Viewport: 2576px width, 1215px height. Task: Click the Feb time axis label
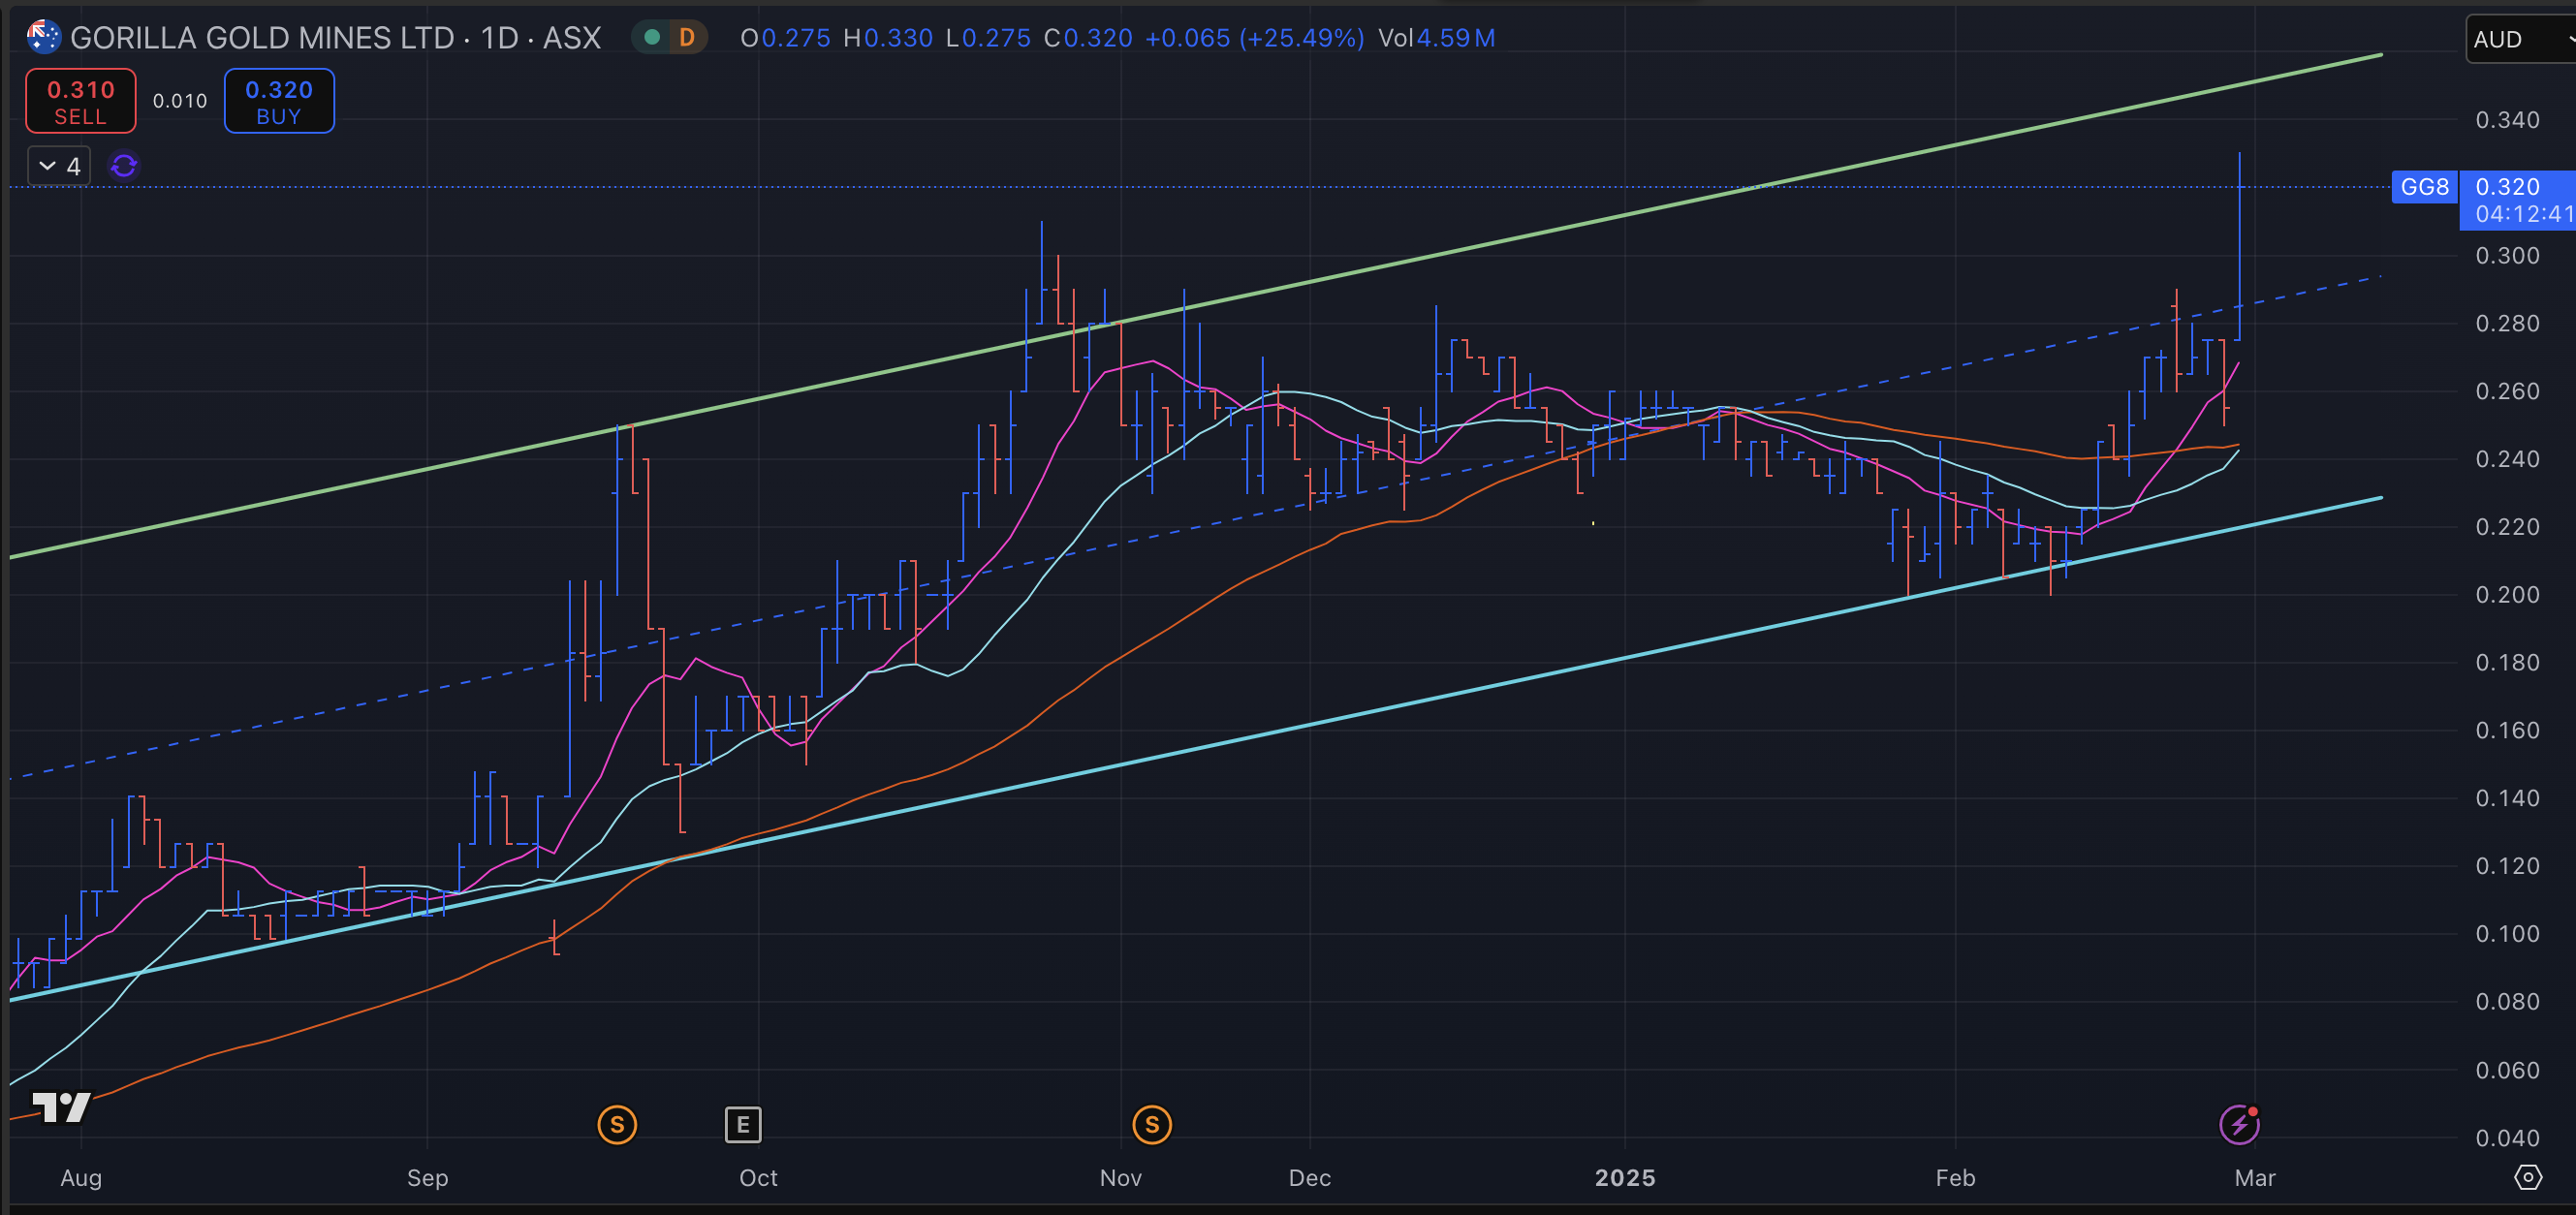pos(1955,1178)
